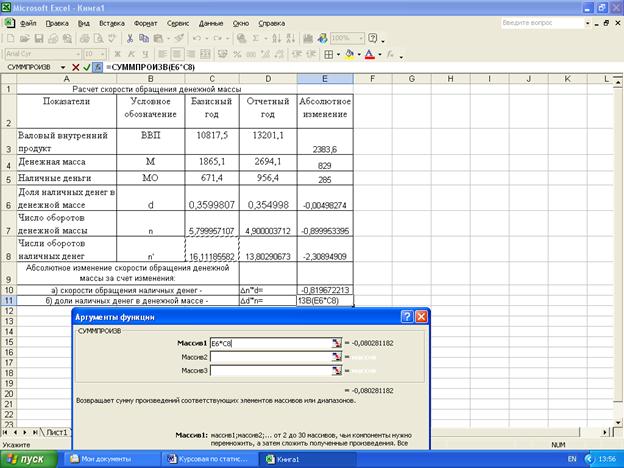Screen dimensions: 624x468
Task: Click the Массив2 range selector icon
Action: 339,357
